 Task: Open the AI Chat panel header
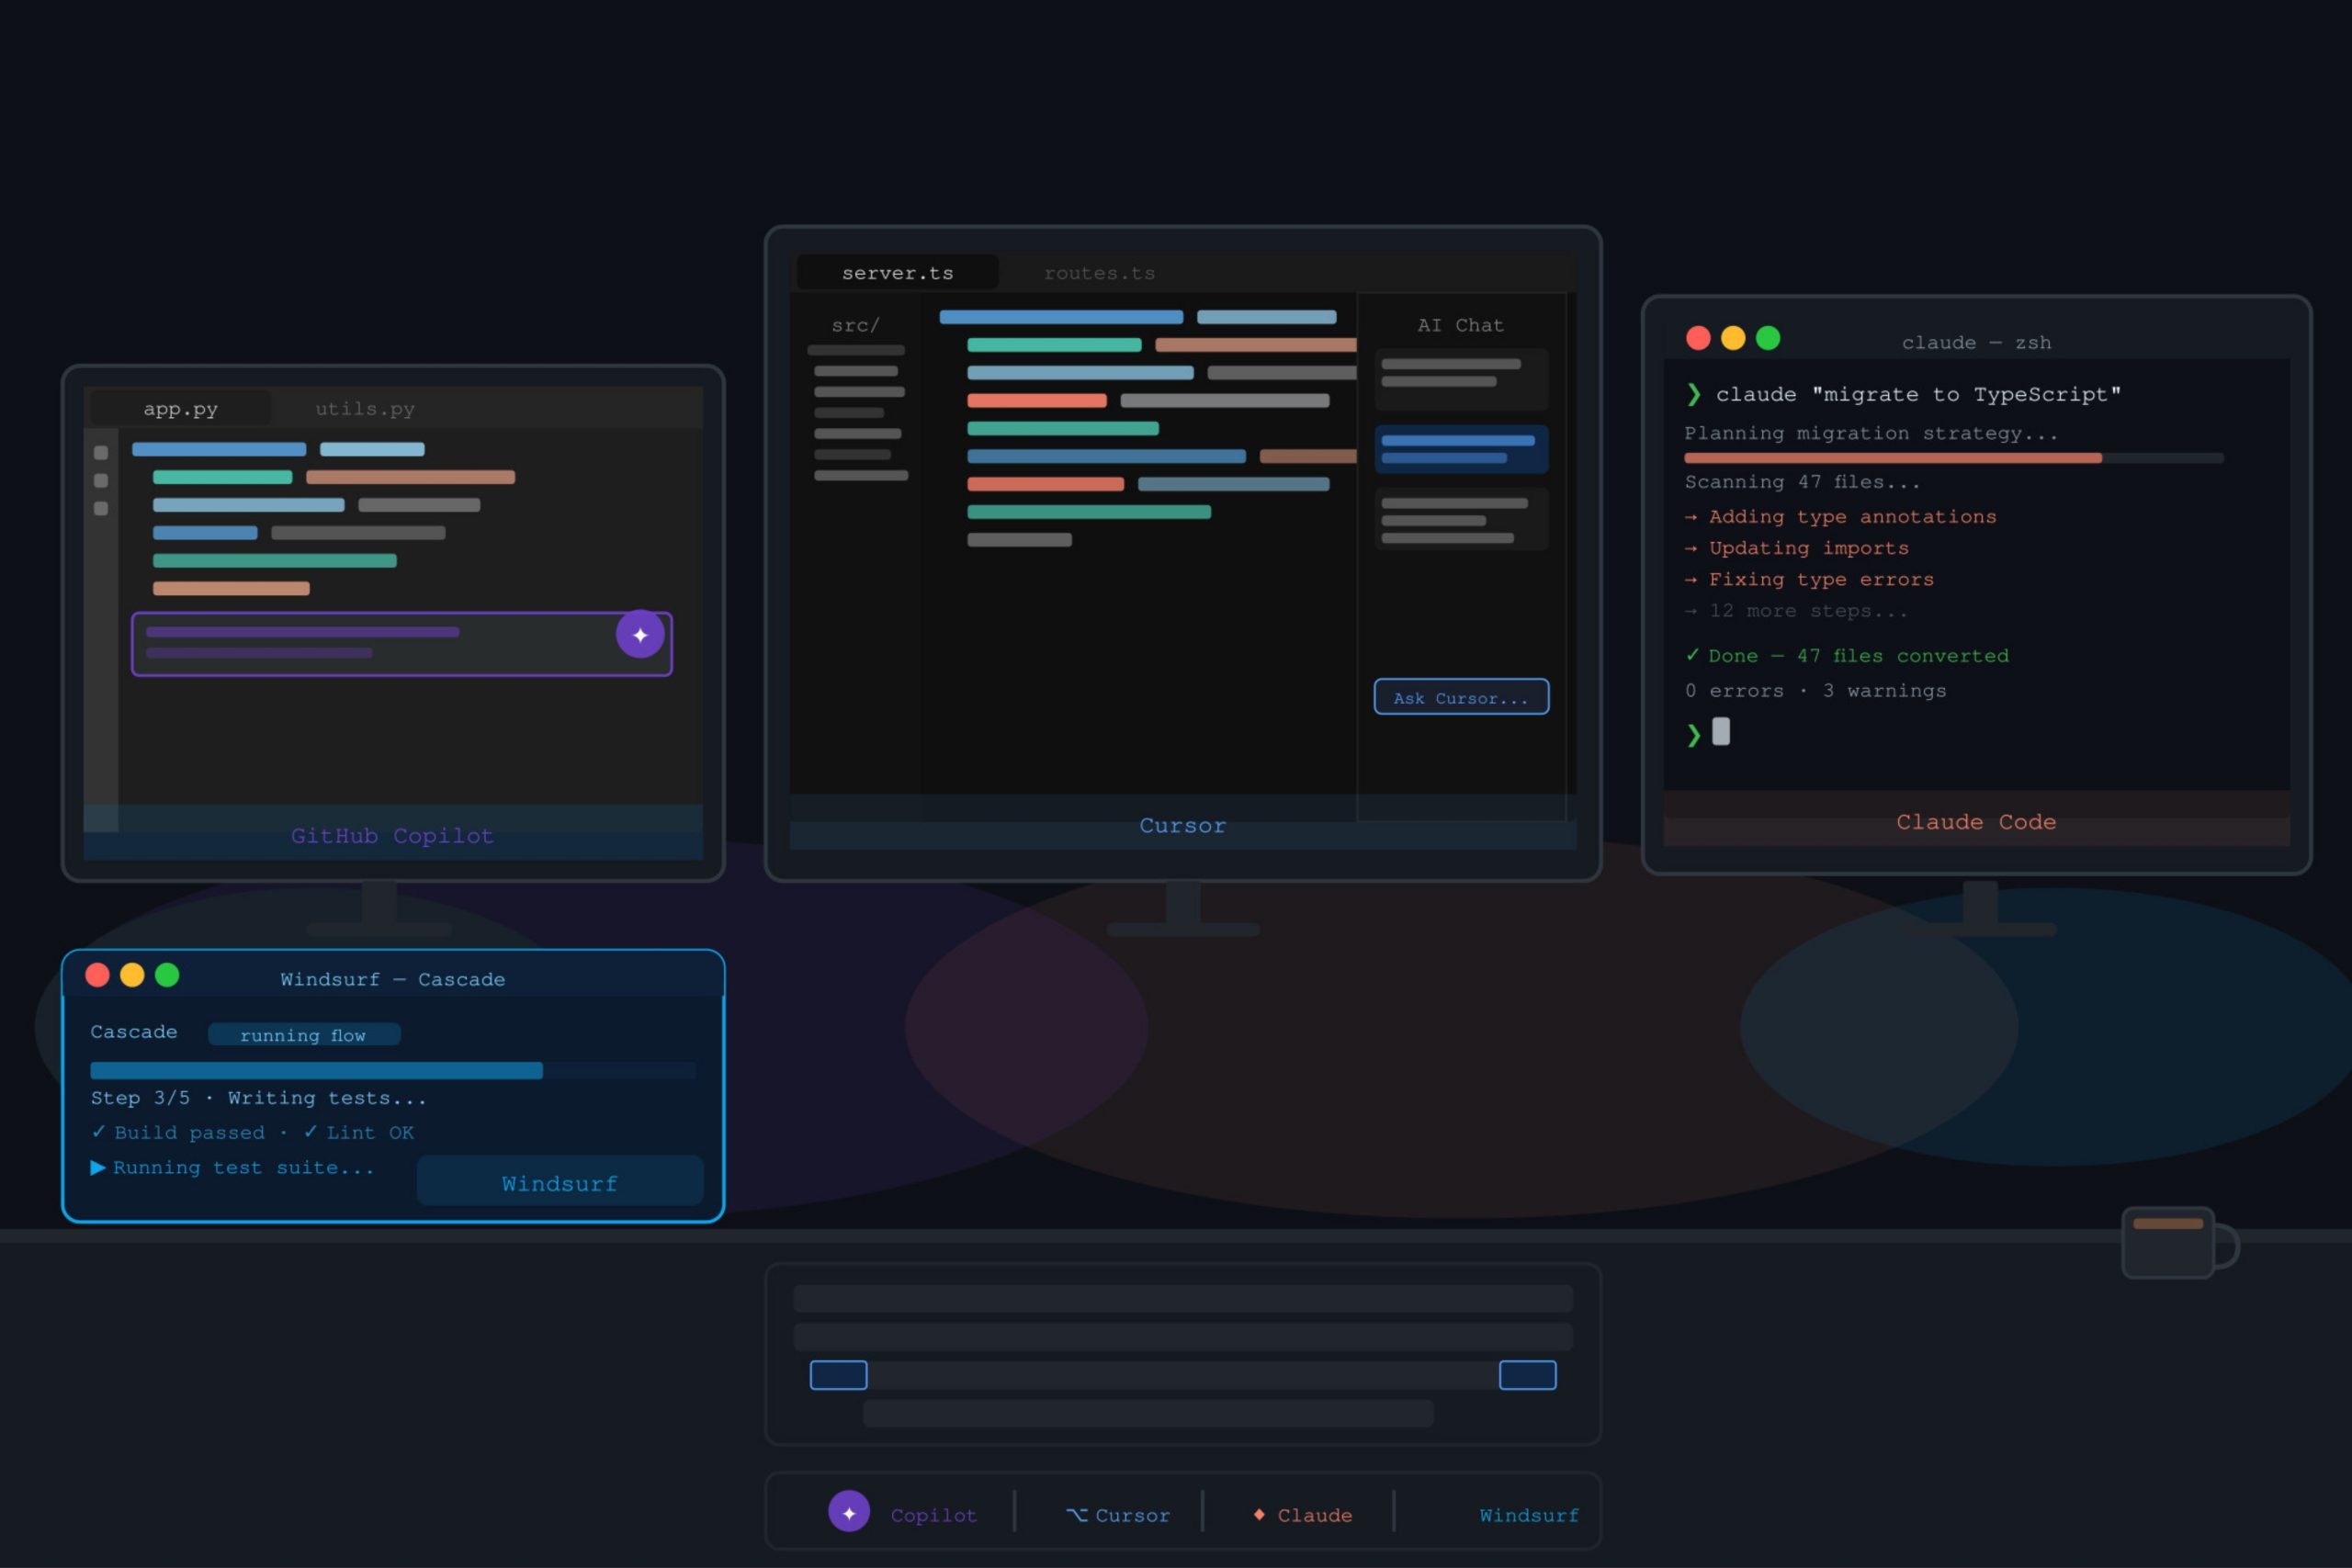click(1460, 325)
